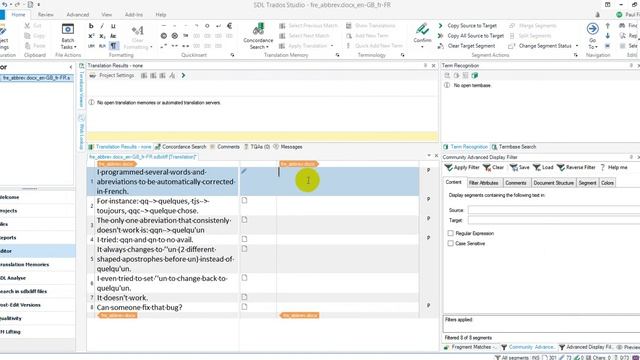Apply underline formatting
The width and height of the screenshot is (640, 360).
[113, 26]
